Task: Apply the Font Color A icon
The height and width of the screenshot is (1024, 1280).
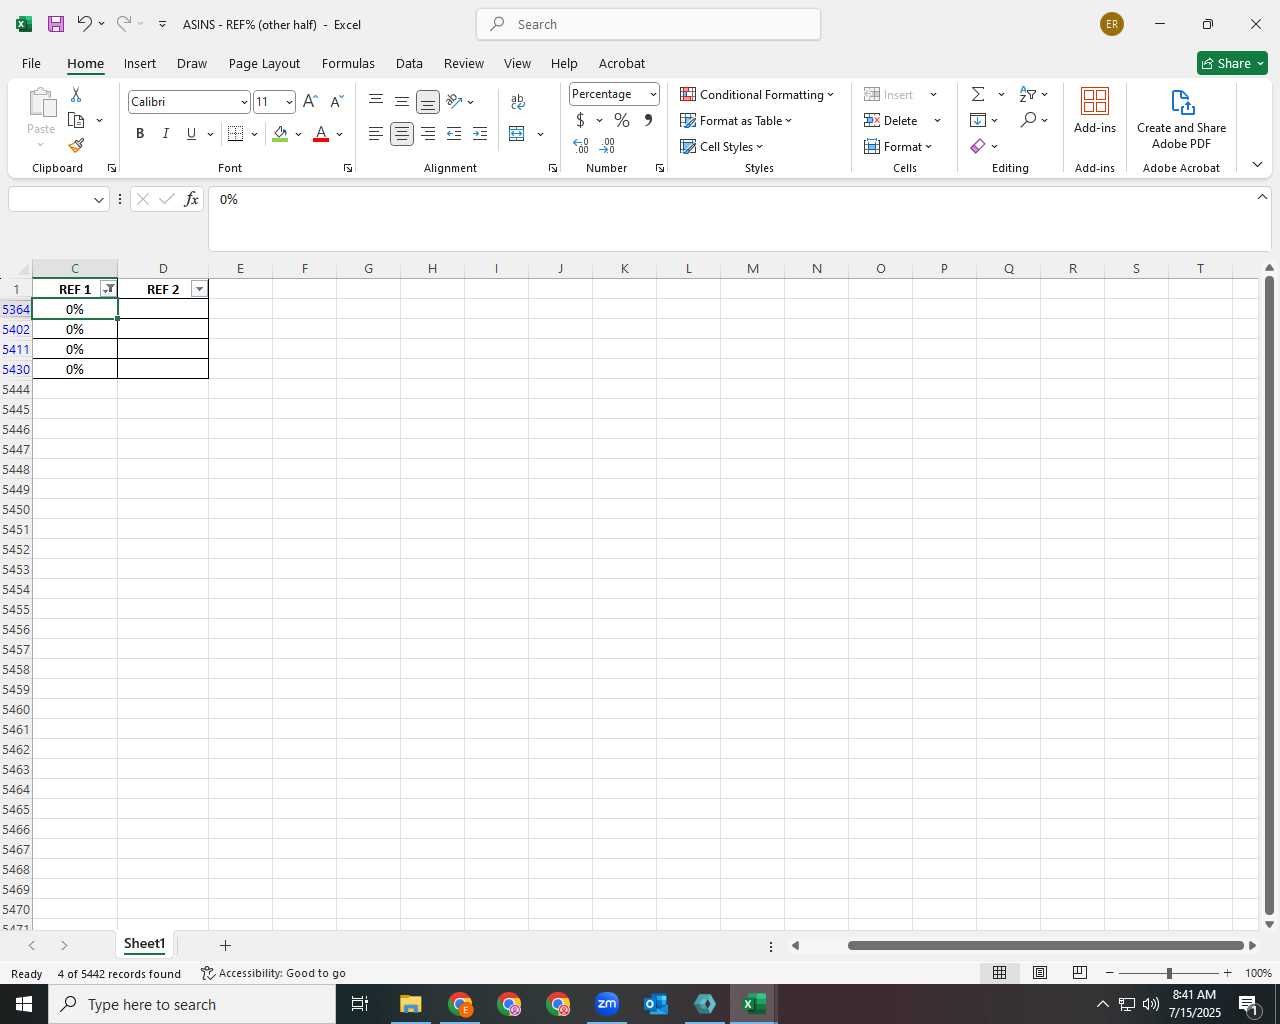Action: [321, 134]
